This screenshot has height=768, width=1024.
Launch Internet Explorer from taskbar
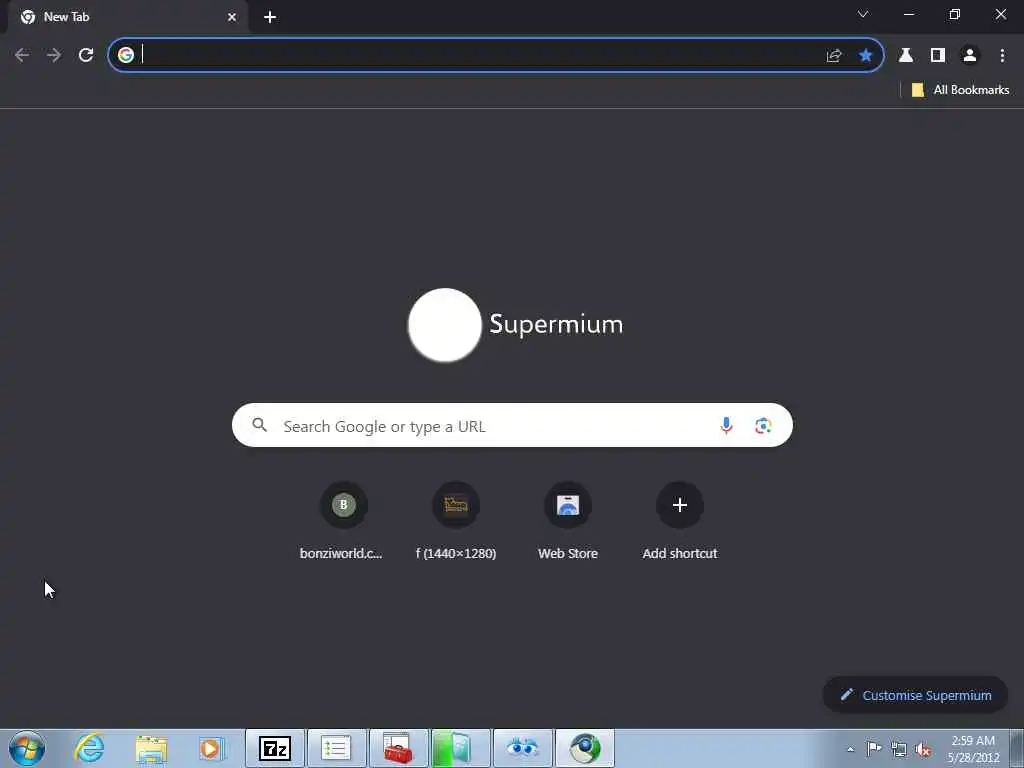[x=89, y=748]
